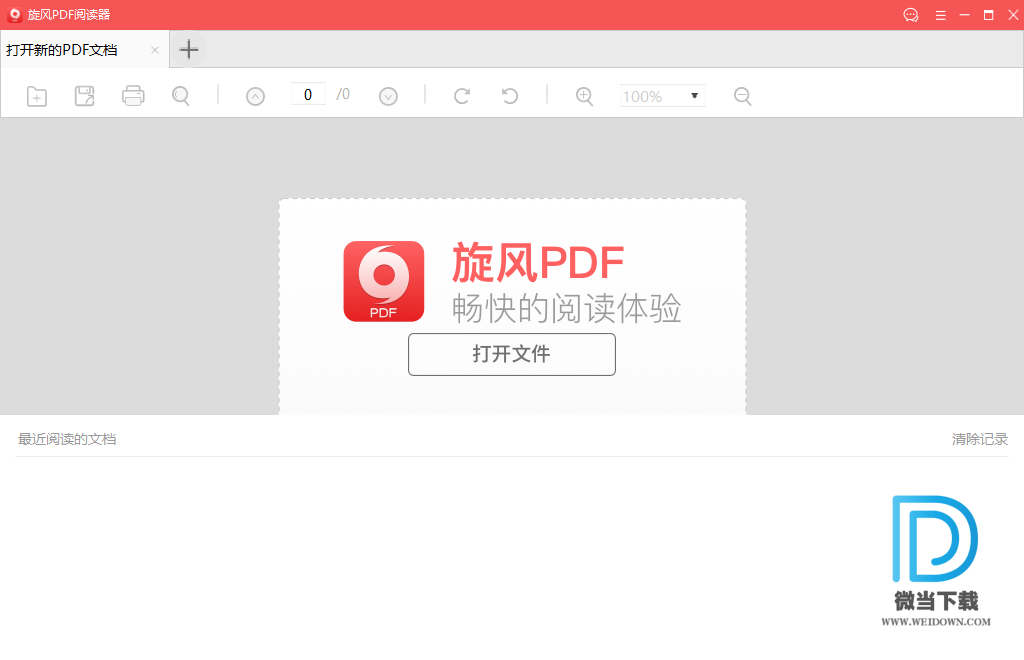Screen dimensions: 1024x660
Task: Click the page number input field
Action: point(308,95)
